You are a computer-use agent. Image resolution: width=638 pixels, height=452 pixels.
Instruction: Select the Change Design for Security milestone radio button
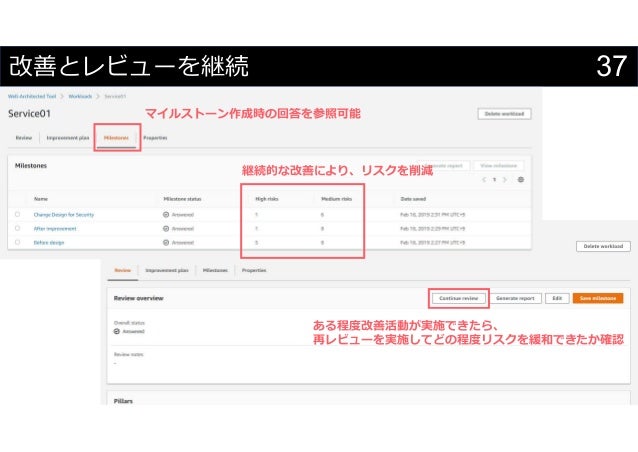coord(17,214)
